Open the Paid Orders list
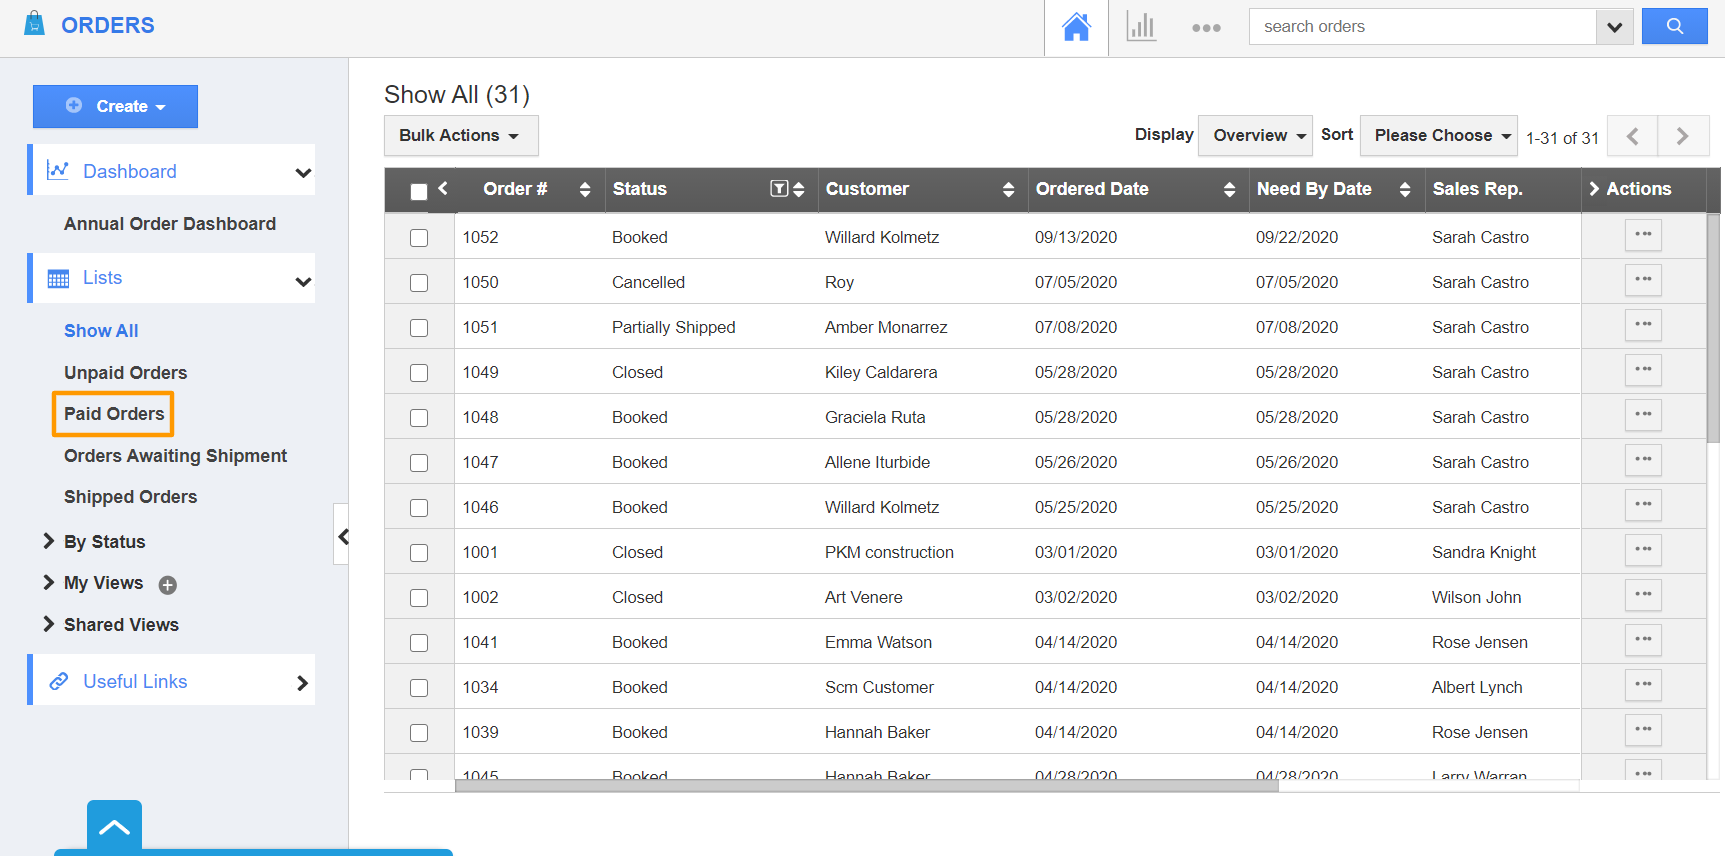Image resolution: width=1725 pixels, height=856 pixels. [x=114, y=414]
